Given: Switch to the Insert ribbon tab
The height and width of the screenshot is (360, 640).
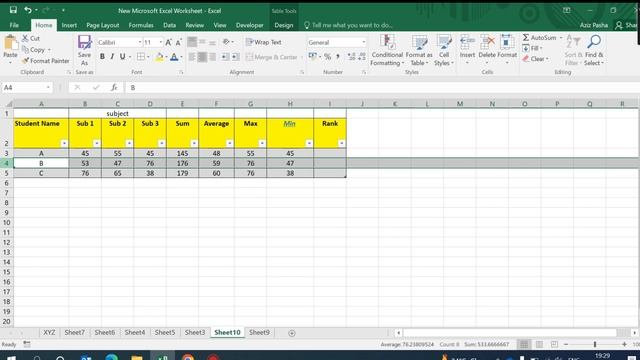Looking at the screenshot, I should [69, 25].
